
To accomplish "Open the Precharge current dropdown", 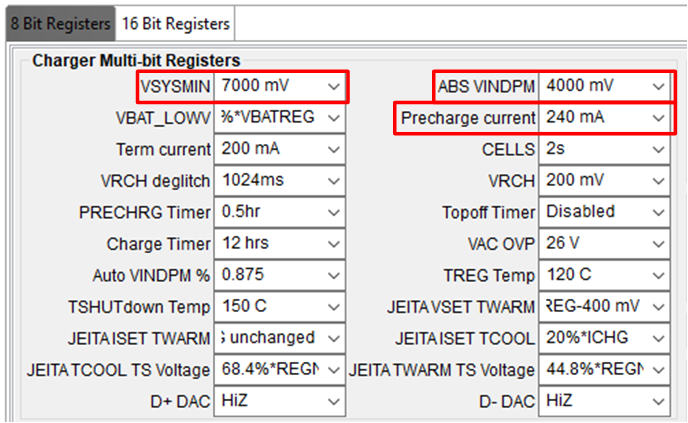I will [x=605, y=118].
